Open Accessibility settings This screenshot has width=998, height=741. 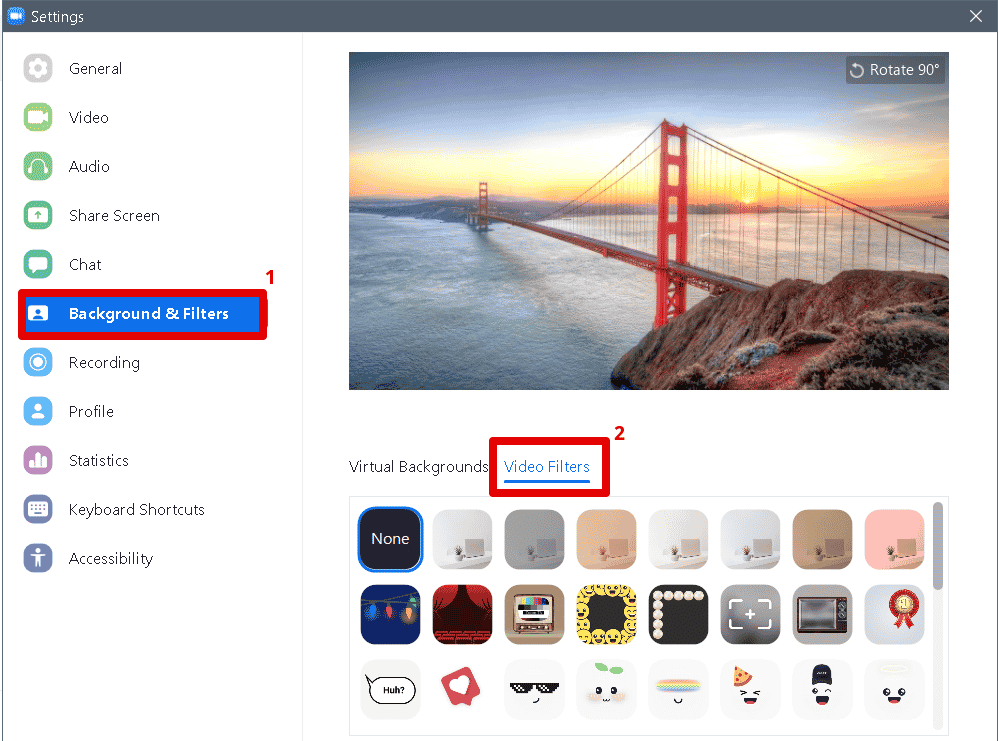pyautogui.click(x=111, y=559)
